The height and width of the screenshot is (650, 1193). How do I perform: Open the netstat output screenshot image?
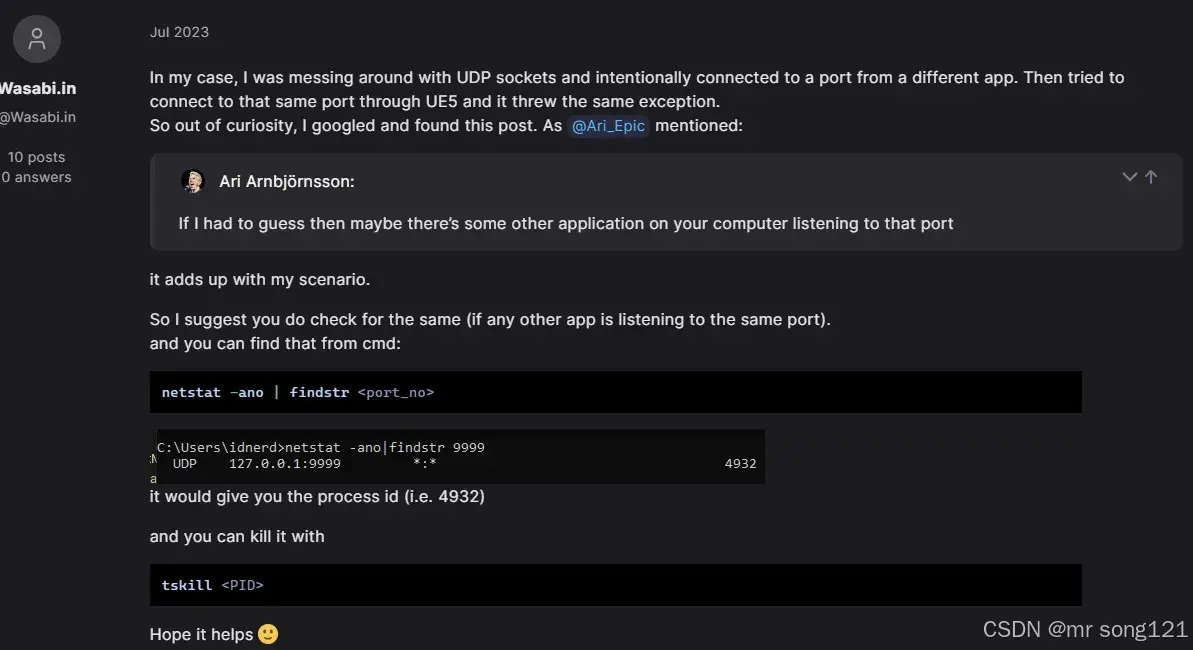456,455
